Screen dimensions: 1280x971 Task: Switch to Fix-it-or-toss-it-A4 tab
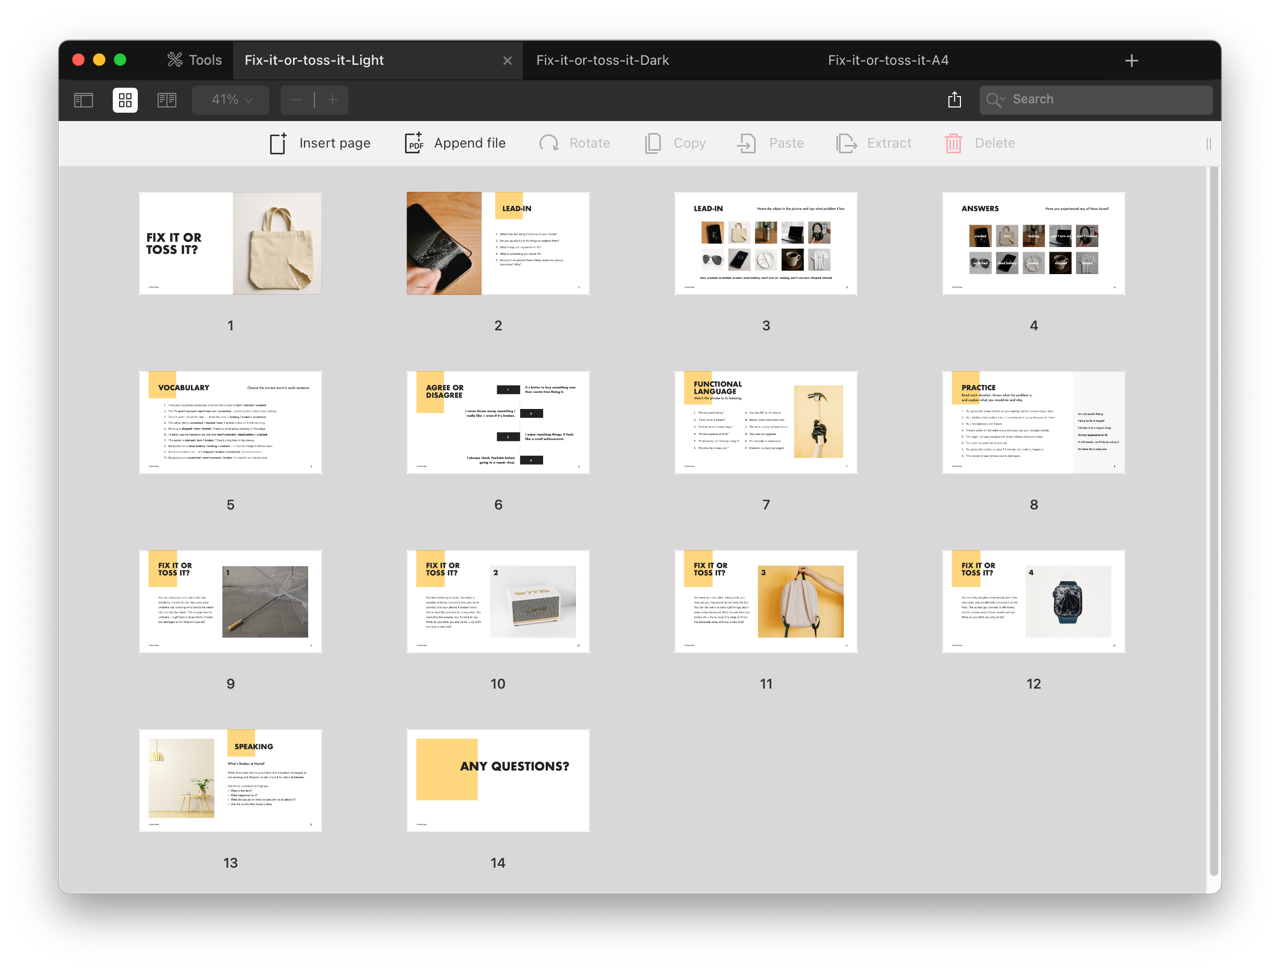coord(888,60)
